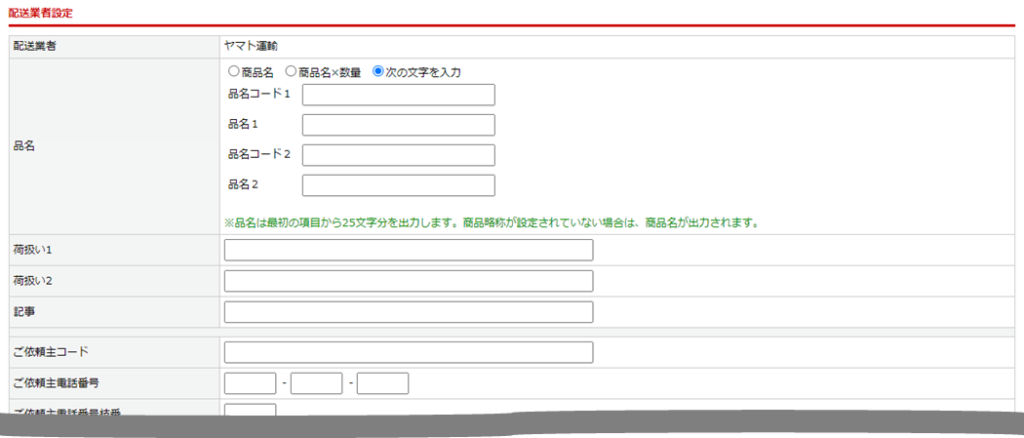
Task: Click the ご依頼主電話番号 label
Action: coord(56,383)
